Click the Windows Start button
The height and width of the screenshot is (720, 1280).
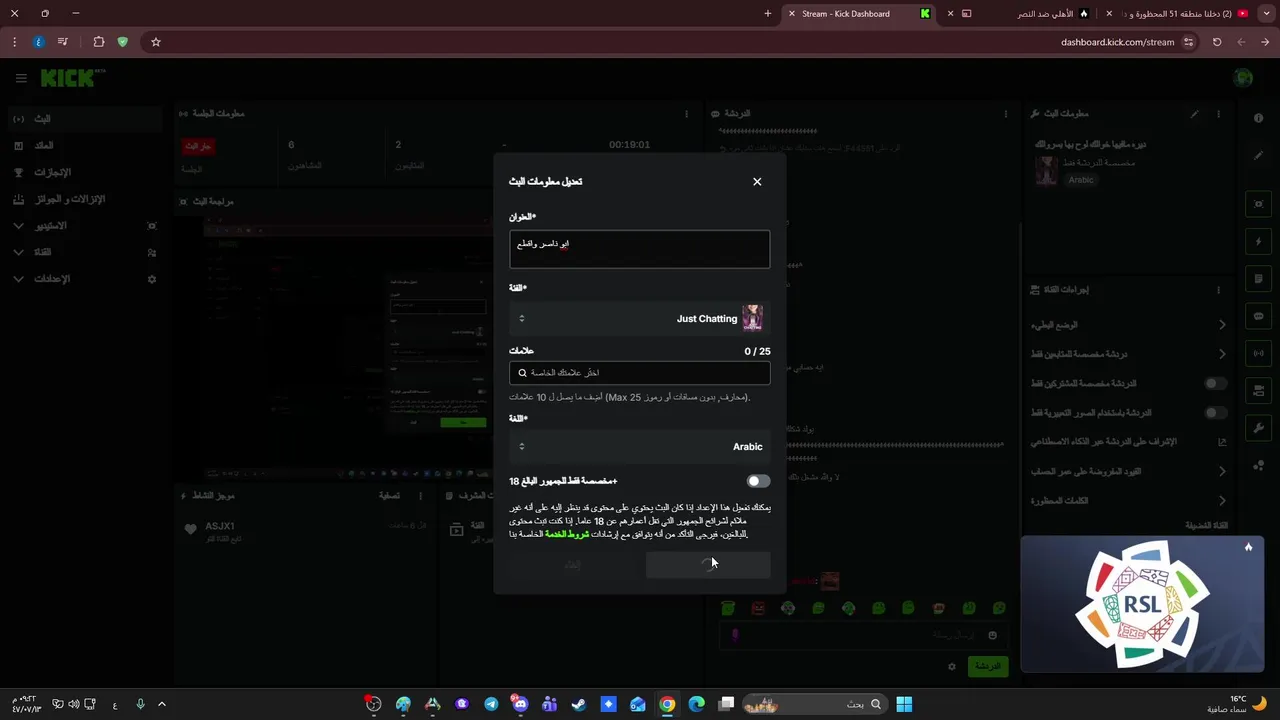pyautogui.click(x=904, y=704)
